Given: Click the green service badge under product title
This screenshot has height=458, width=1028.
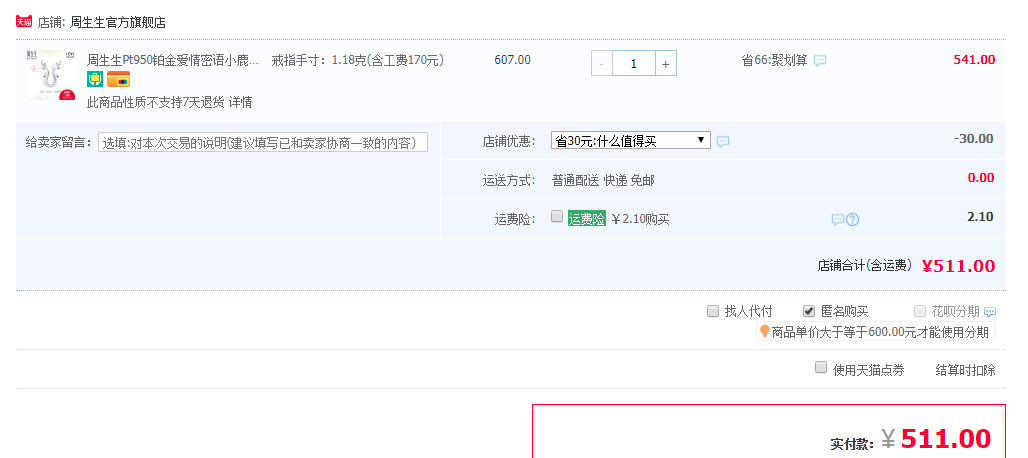Looking at the screenshot, I should tap(95, 79).
